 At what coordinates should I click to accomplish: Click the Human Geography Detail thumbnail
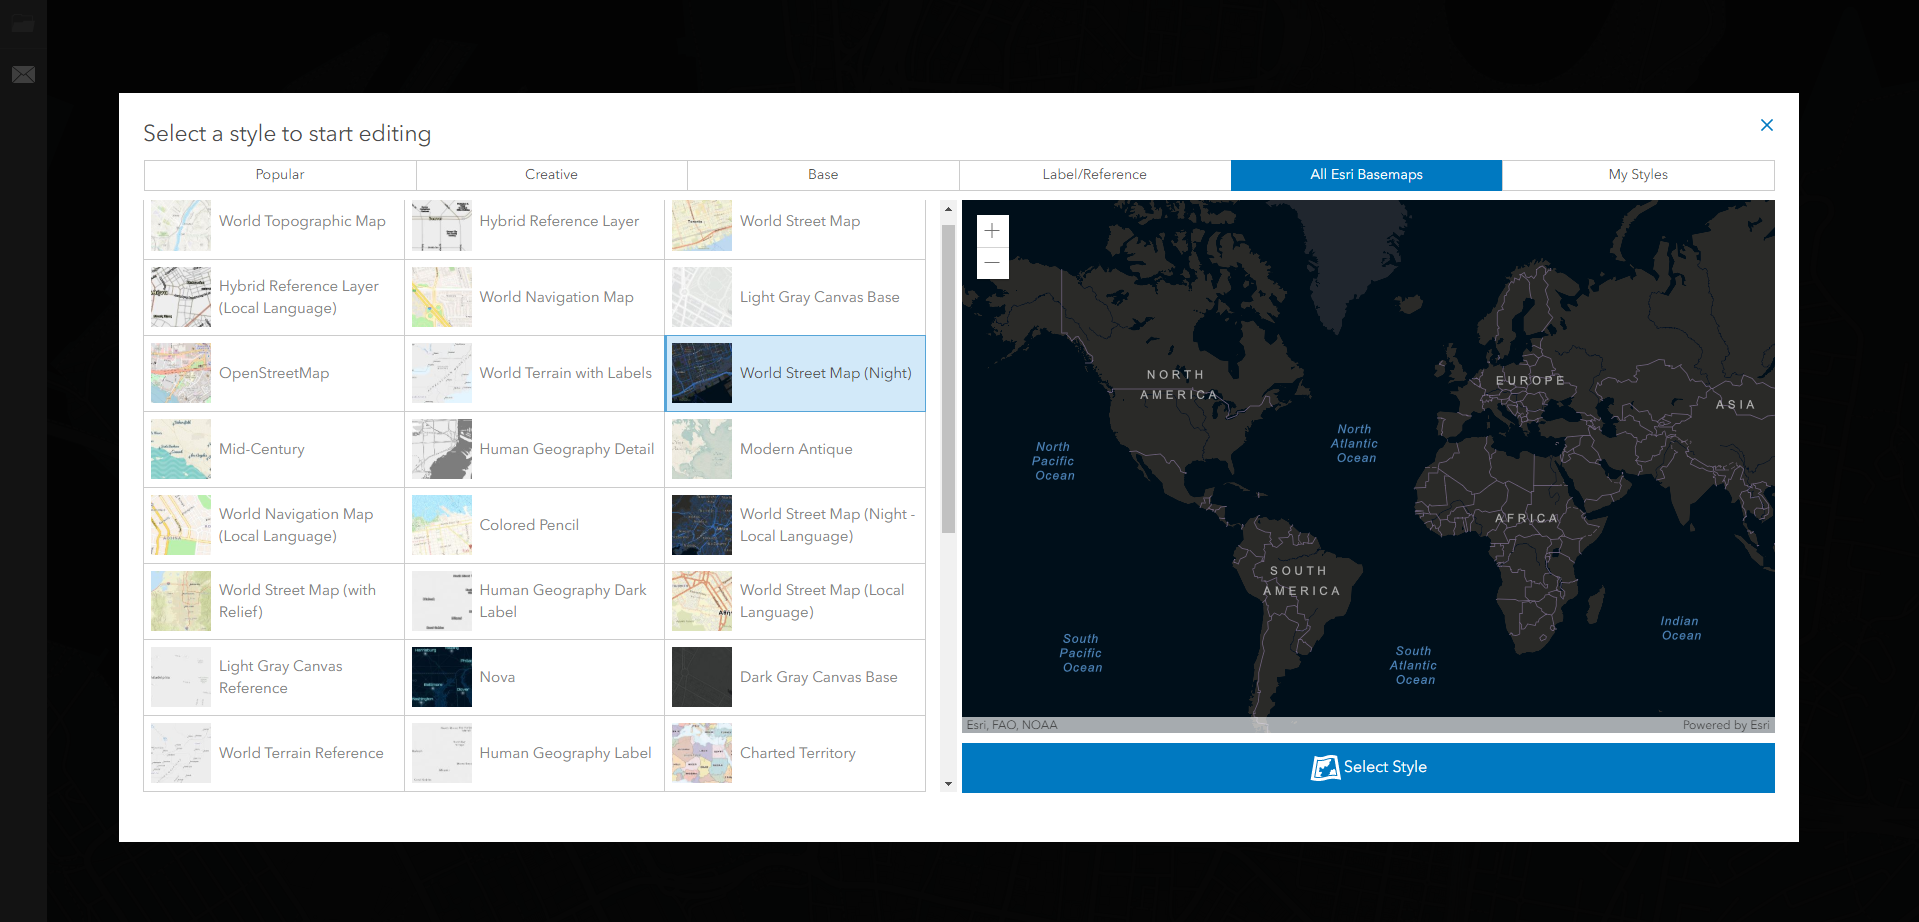pyautogui.click(x=442, y=449)
